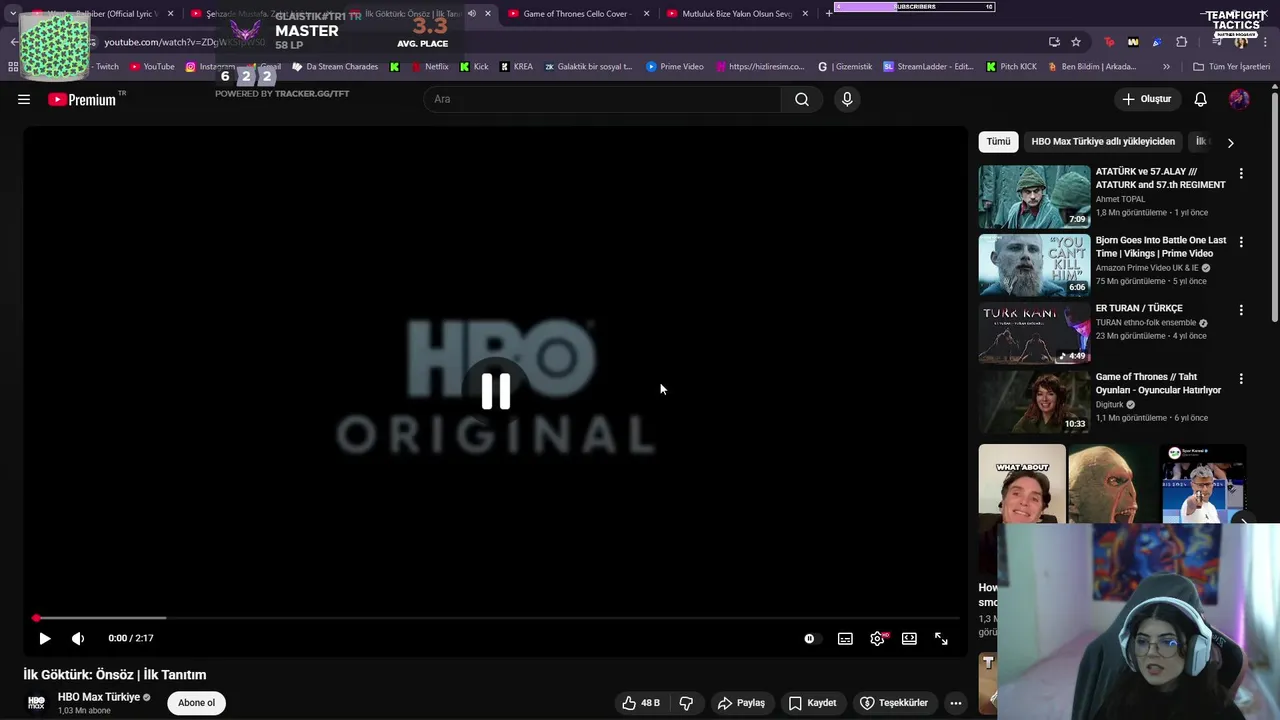This screenshot has width=1280, height=720.
Task: Open the Kick bookmark
Action: [474, 67]
